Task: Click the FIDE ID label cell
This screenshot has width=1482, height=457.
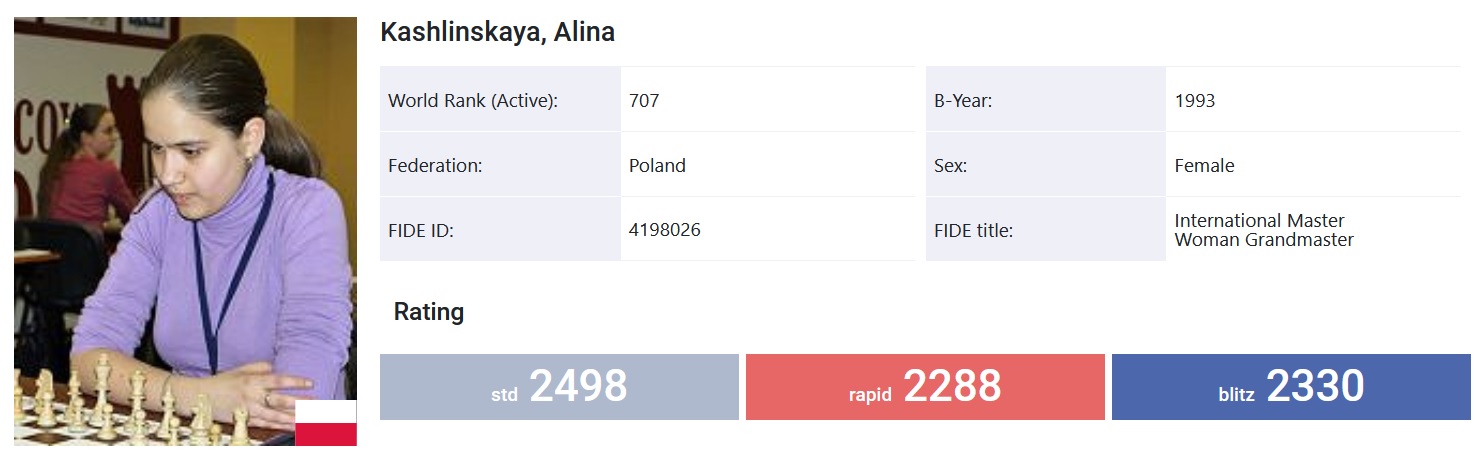Action: 500,231
